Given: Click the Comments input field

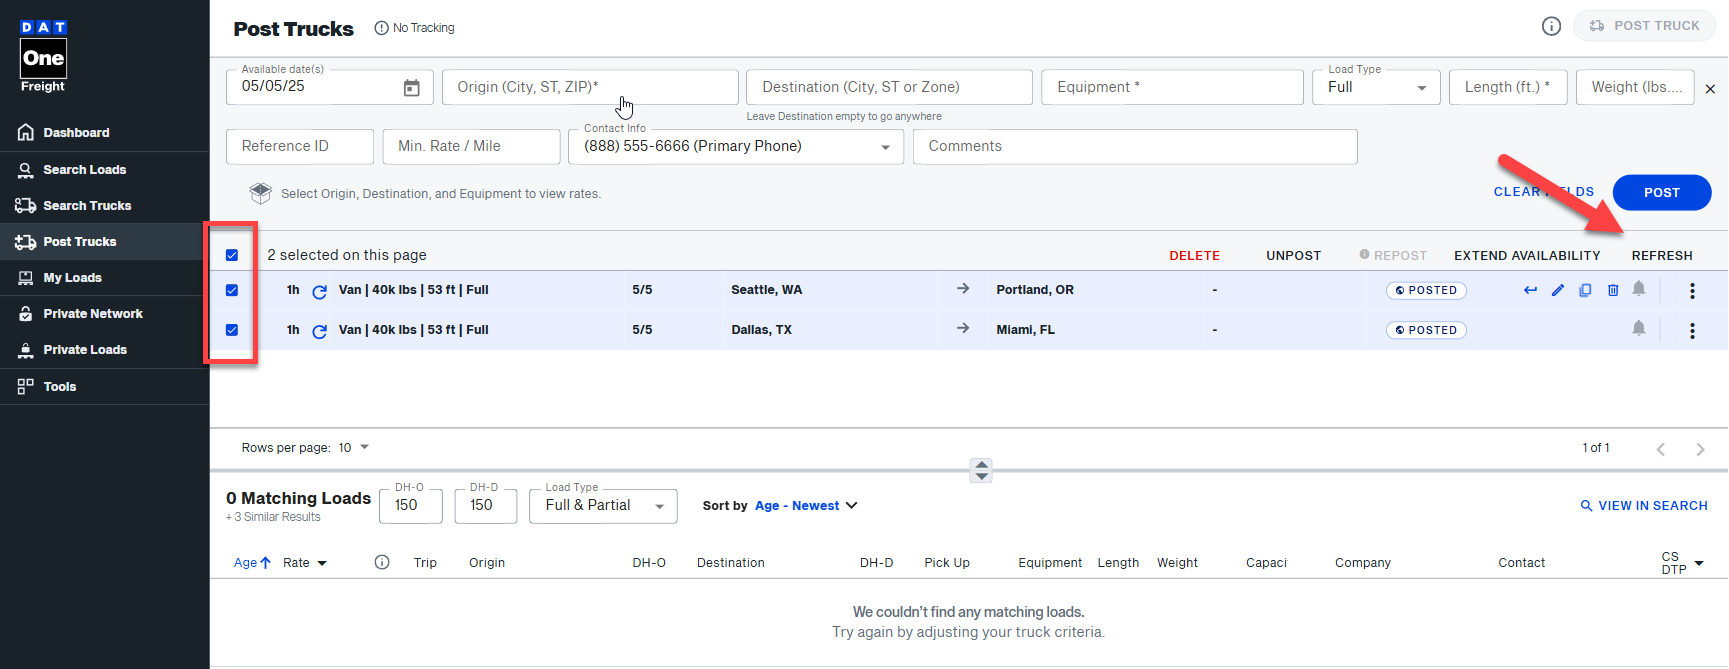Looking at the screenshot, I should coord(1135,147).
